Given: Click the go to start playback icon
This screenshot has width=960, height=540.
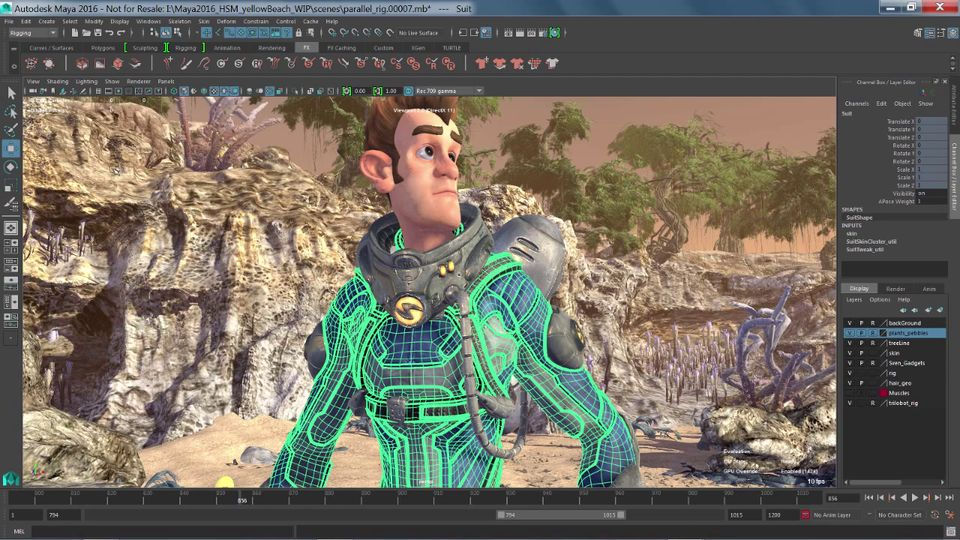Looking at the screenshot, I should tap(869, 498).
